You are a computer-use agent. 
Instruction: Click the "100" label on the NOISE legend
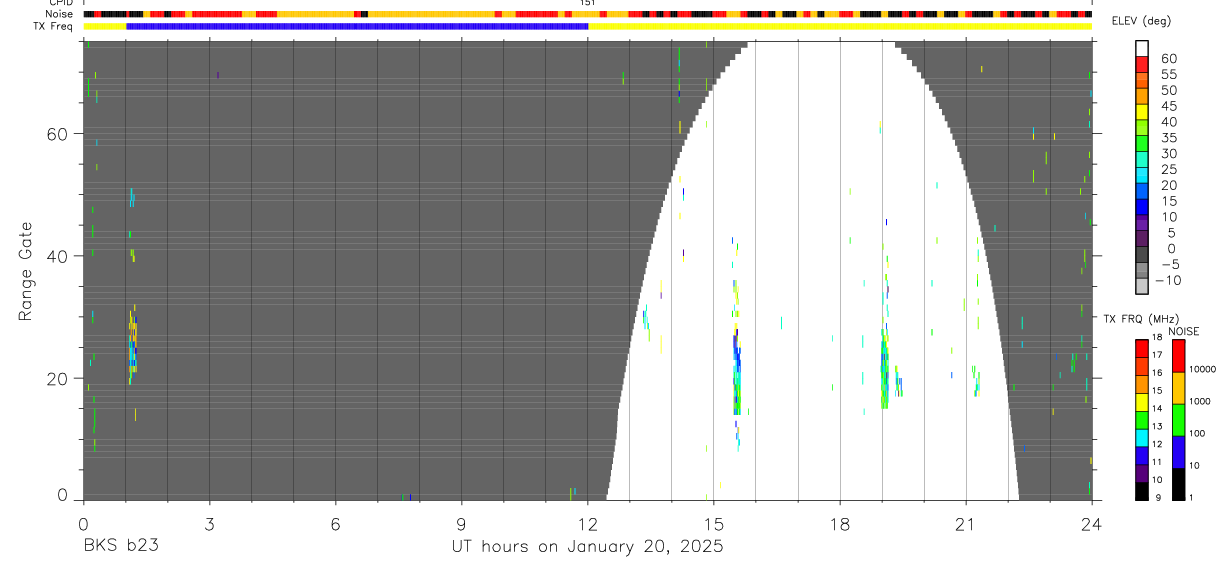click(1198, 433)
